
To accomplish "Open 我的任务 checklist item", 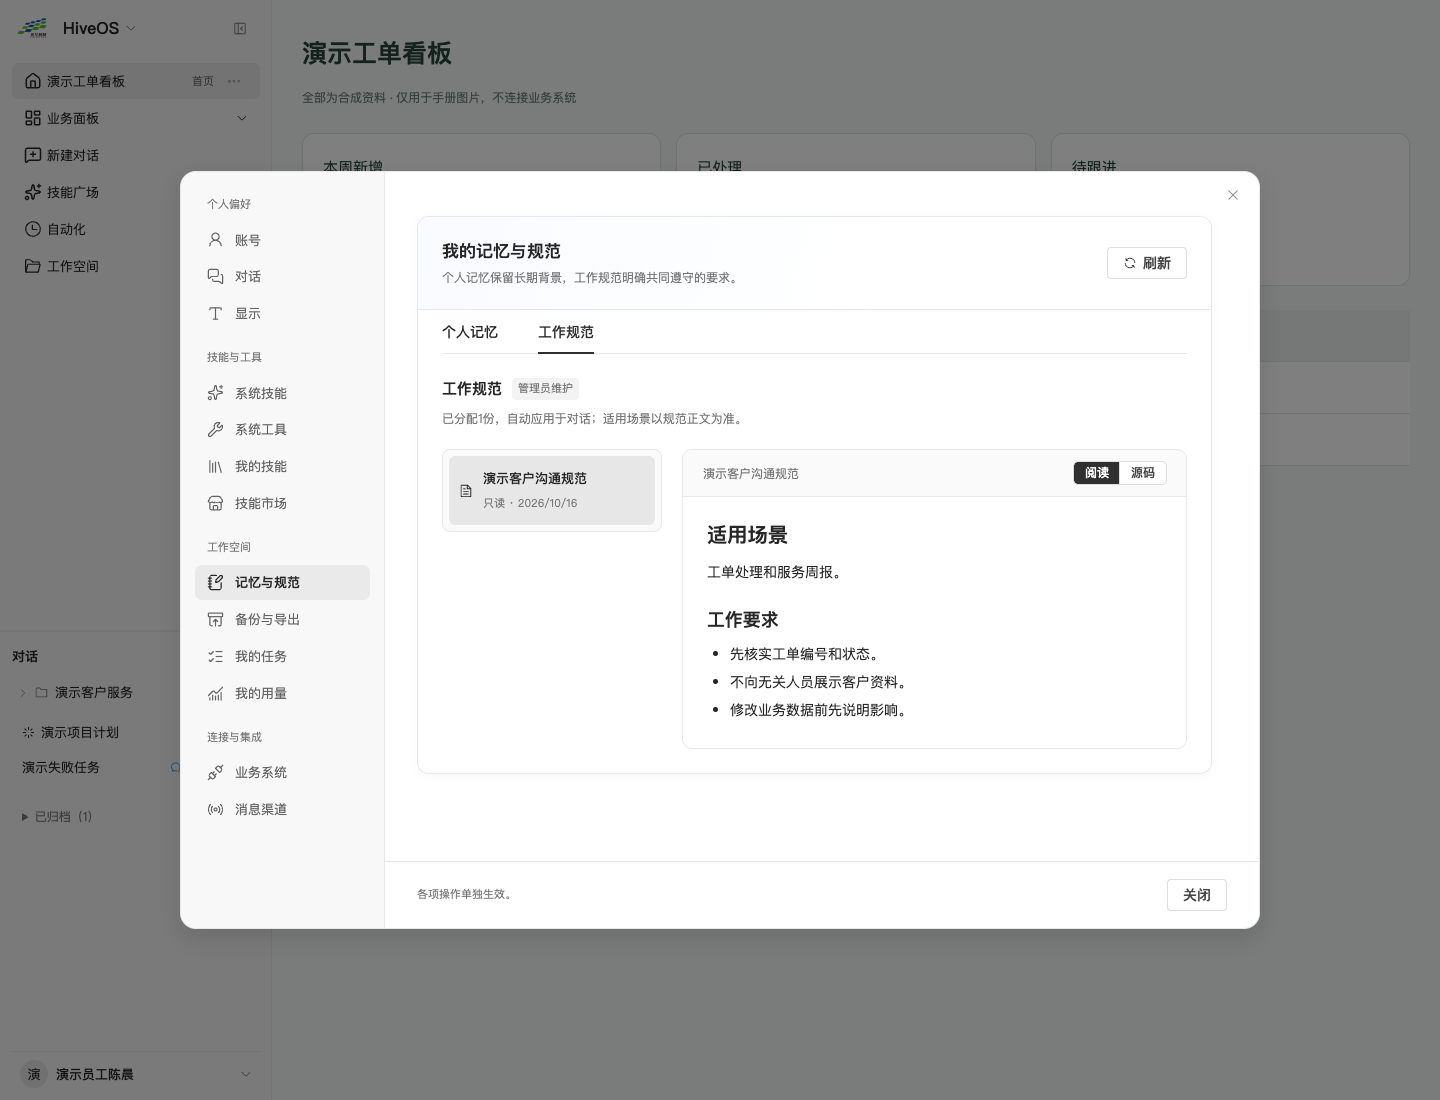I will tap(282, 657).
